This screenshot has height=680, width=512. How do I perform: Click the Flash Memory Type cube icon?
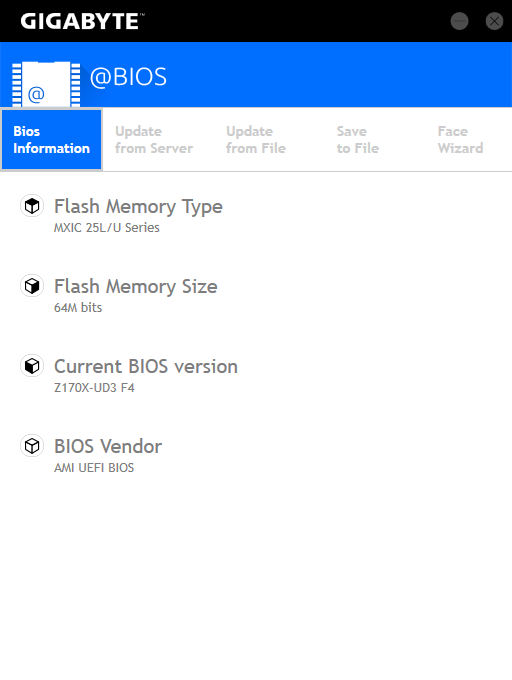(32, 206)
